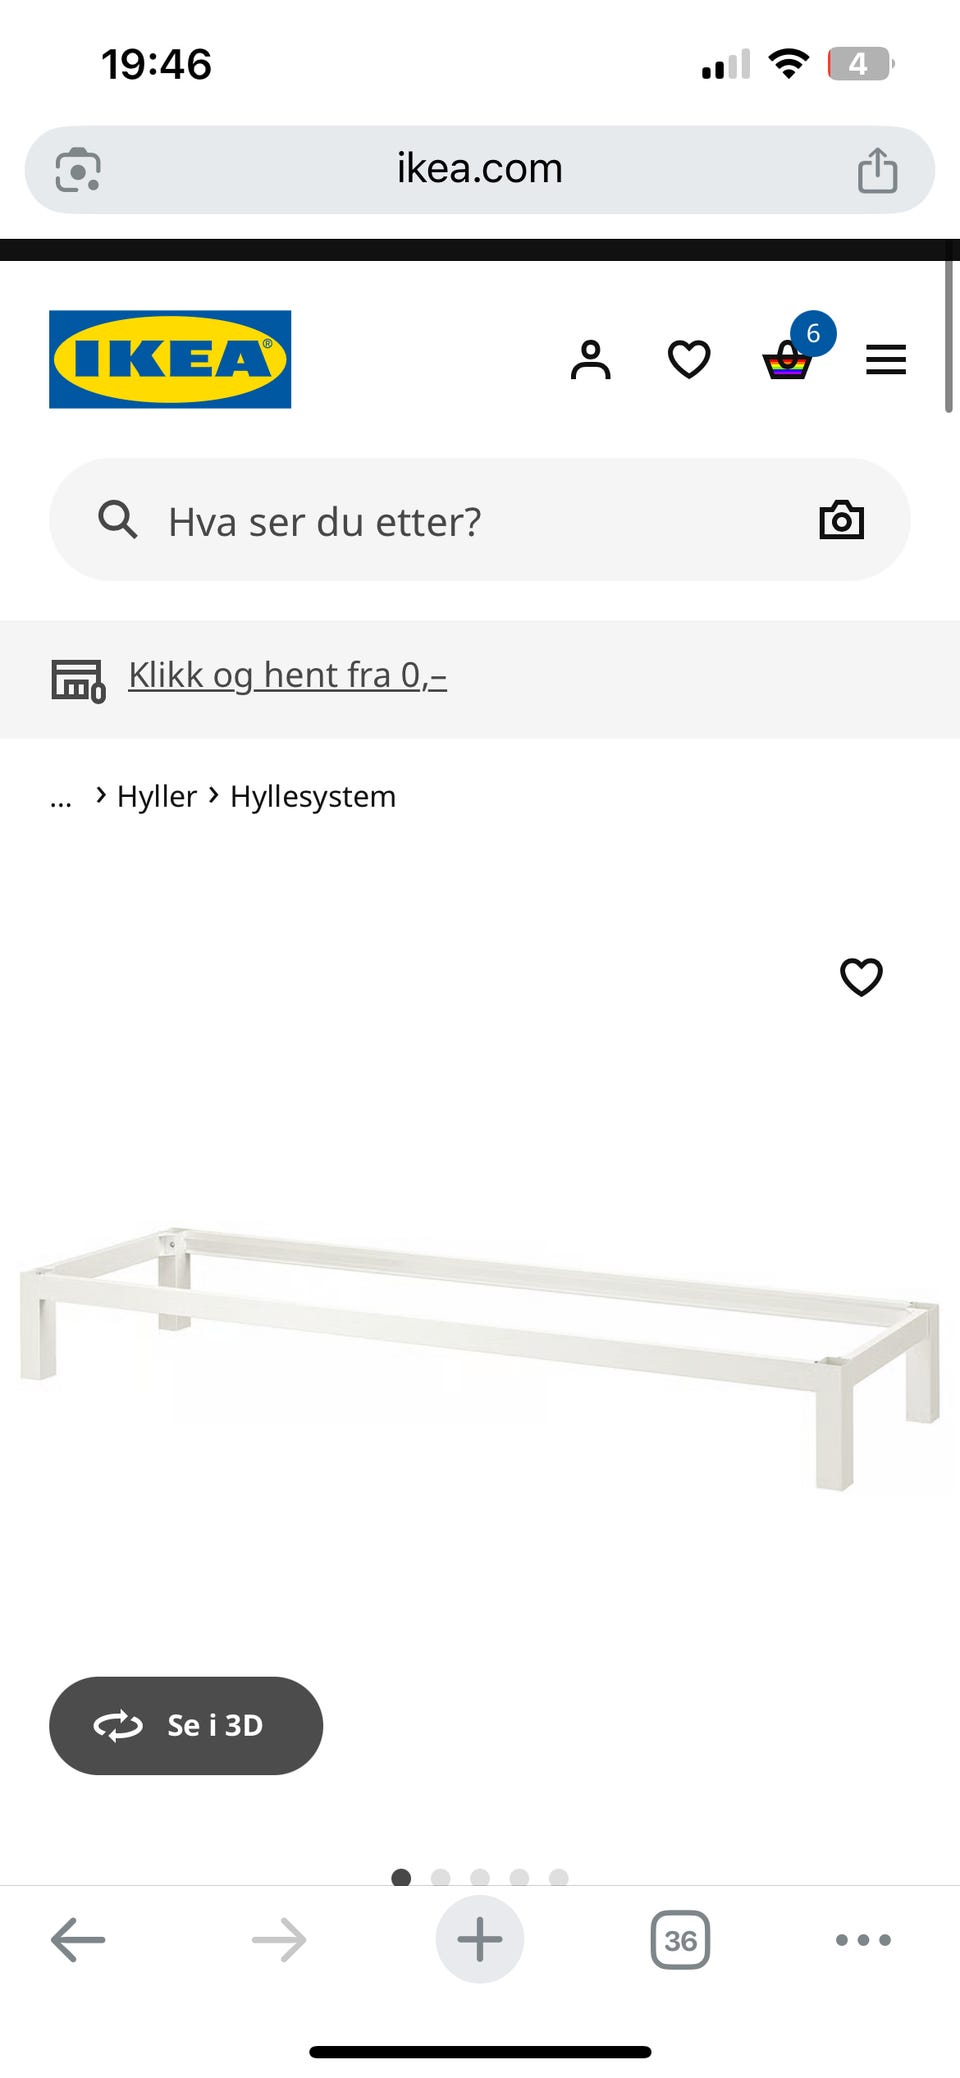Viewport: 960px width, 2078px height.
Task: Go to the Hyllesystem breadcrumb
Action: point(313,797)
